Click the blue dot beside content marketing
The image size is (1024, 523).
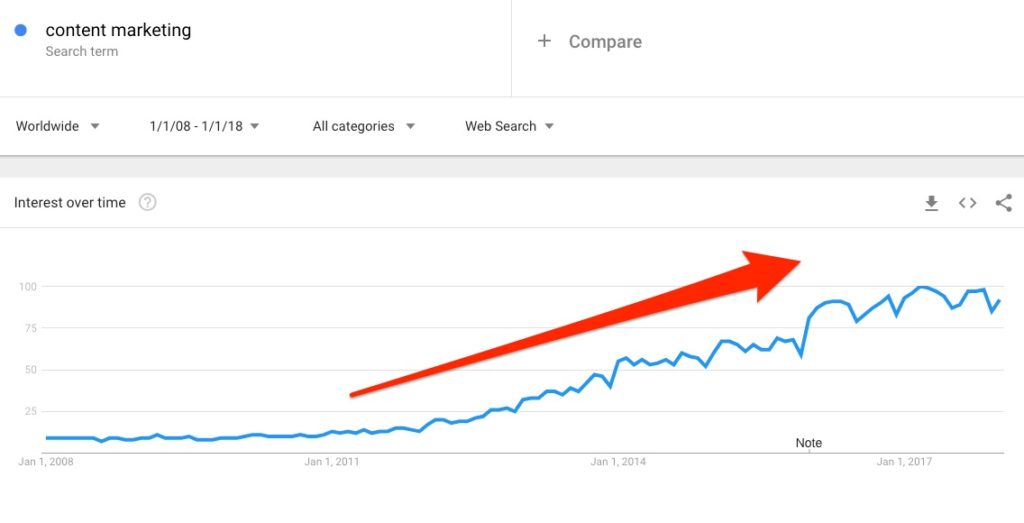[x=21, y=30]
